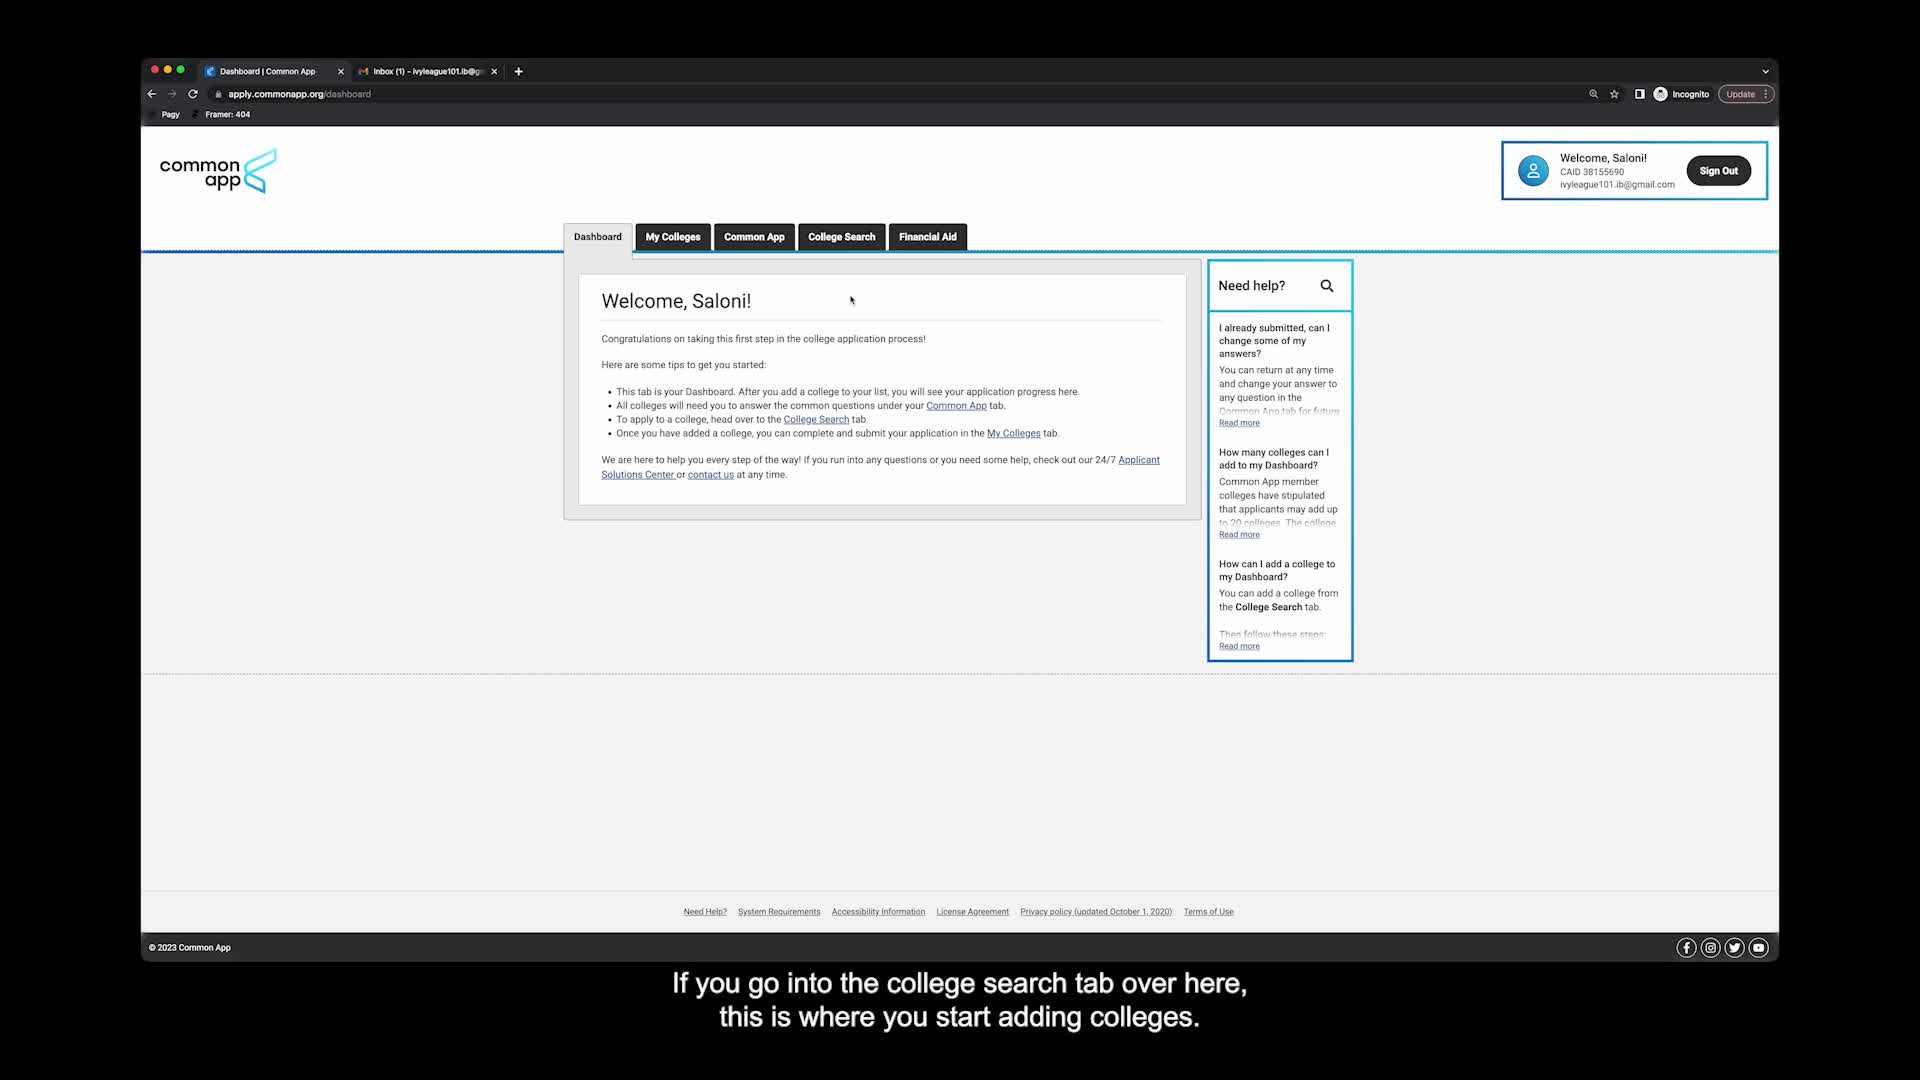Go to the Financial Aid tab

pos(927,237)
